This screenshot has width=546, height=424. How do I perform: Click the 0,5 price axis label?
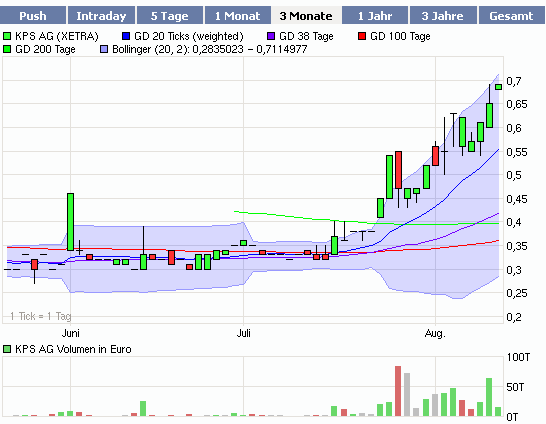[514, 175]
